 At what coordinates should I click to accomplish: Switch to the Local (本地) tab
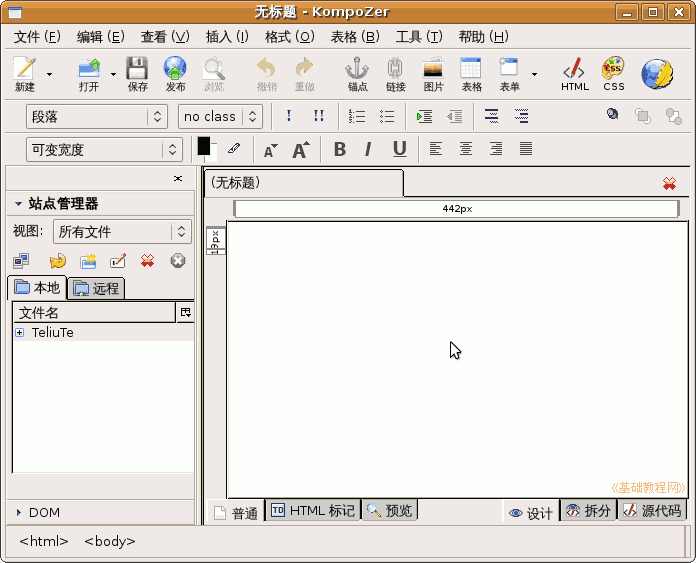tap(37, 288)
